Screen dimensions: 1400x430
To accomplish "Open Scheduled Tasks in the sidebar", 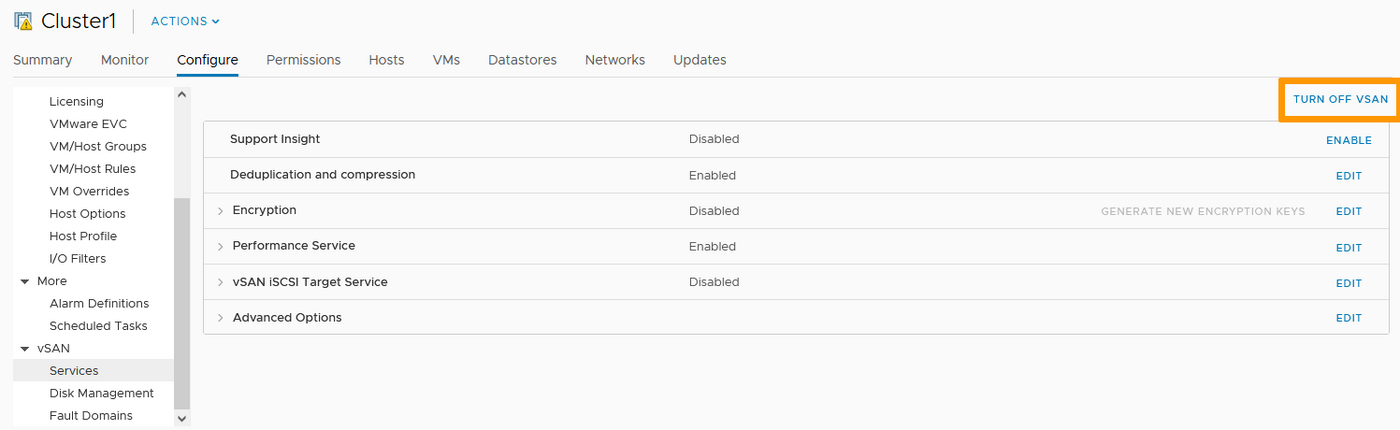I will tap(98, 326).
